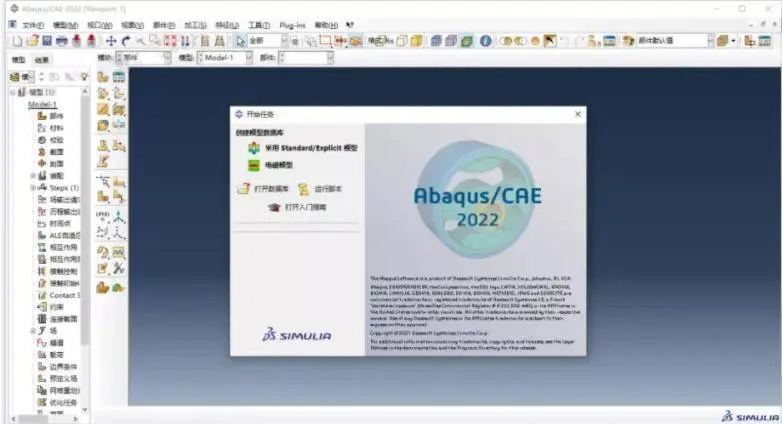Open the Tools menu
782x424 pixels.
point(259,25)
